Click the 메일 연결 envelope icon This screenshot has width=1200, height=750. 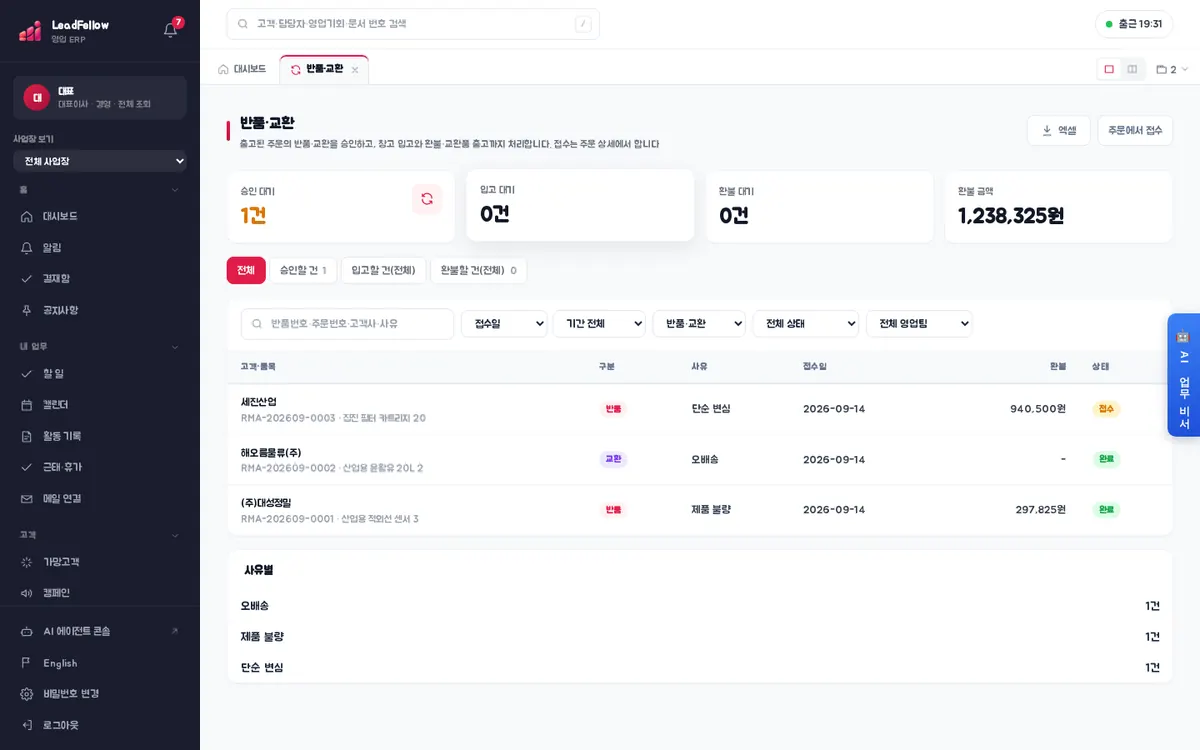click(27, 498)
